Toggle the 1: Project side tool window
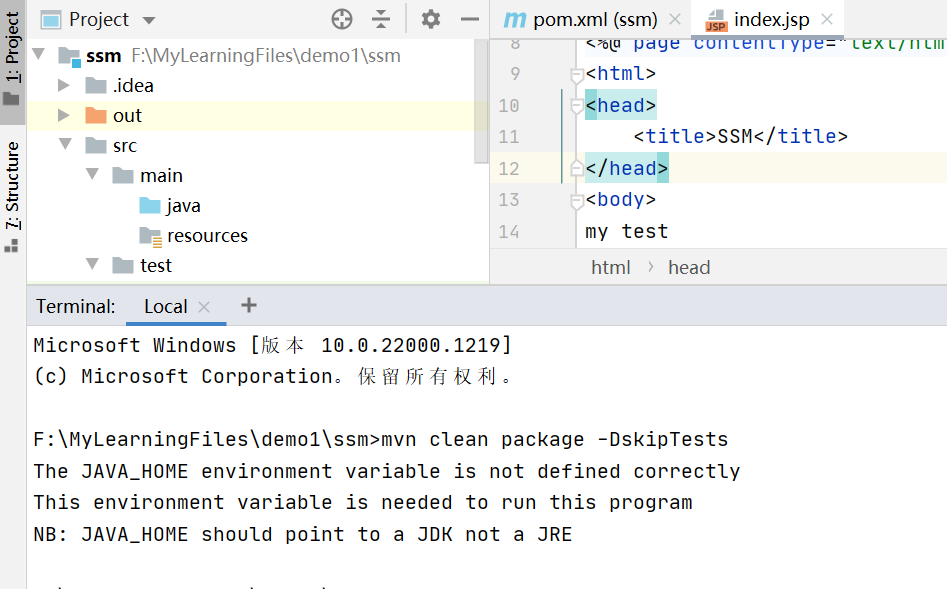The image size is (947, 589). click(12, 60)
